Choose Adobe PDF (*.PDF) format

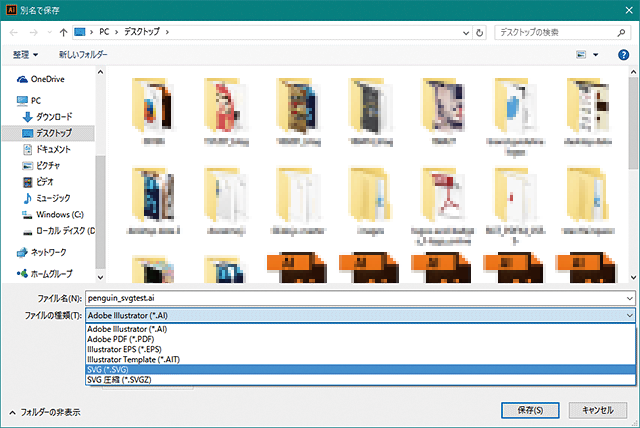coord(361,339)
